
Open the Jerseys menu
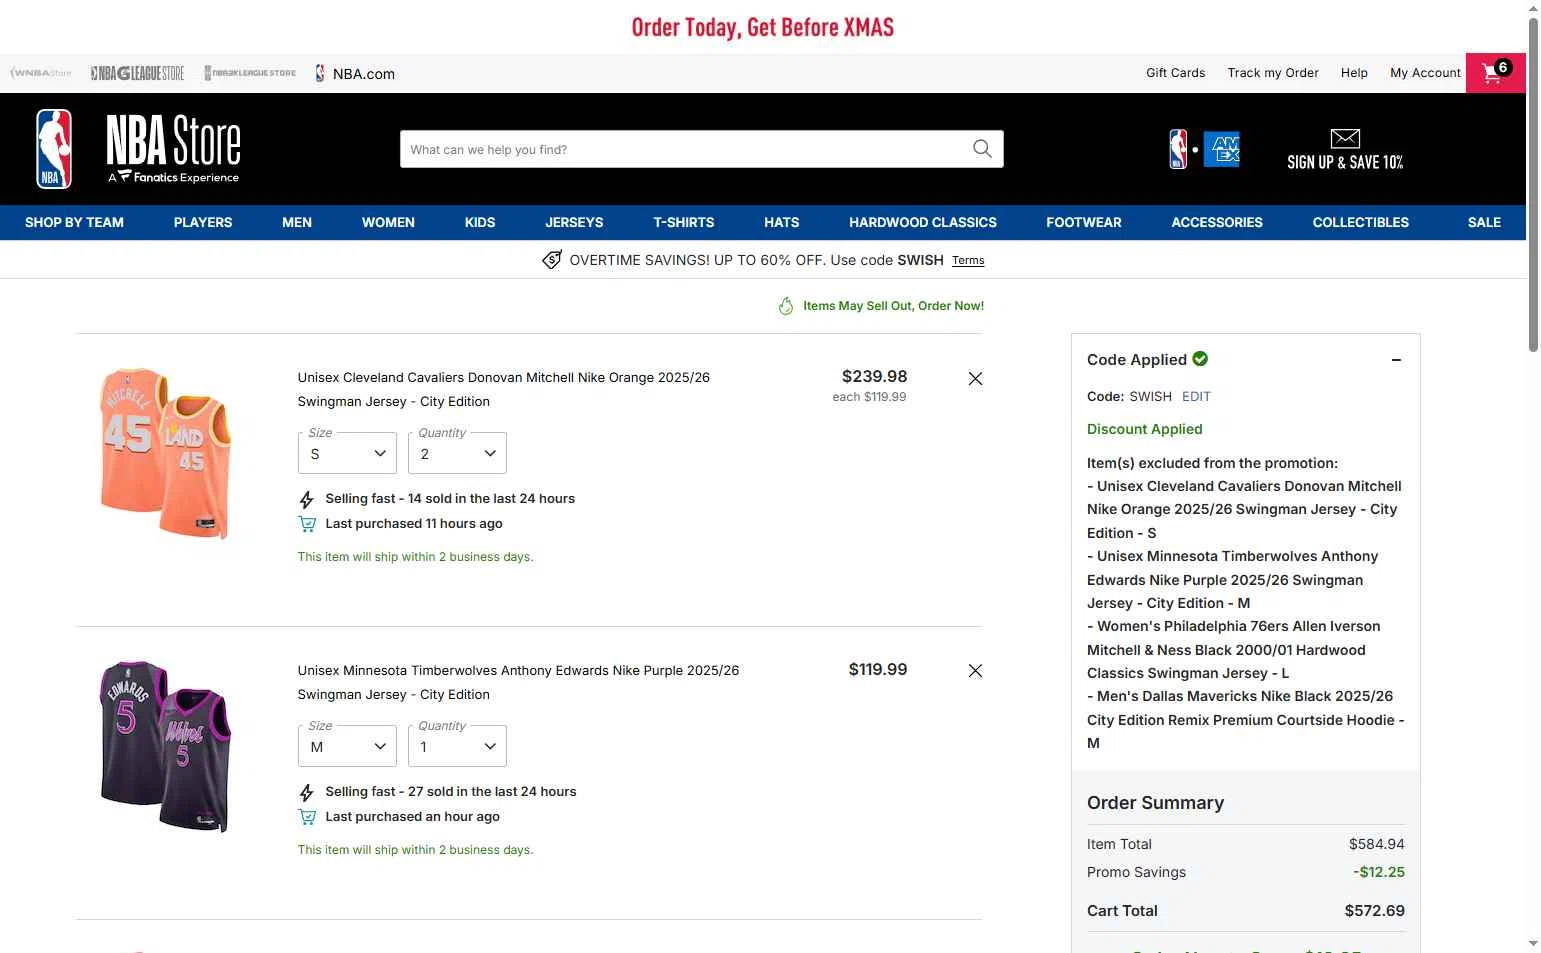[574, 222]
